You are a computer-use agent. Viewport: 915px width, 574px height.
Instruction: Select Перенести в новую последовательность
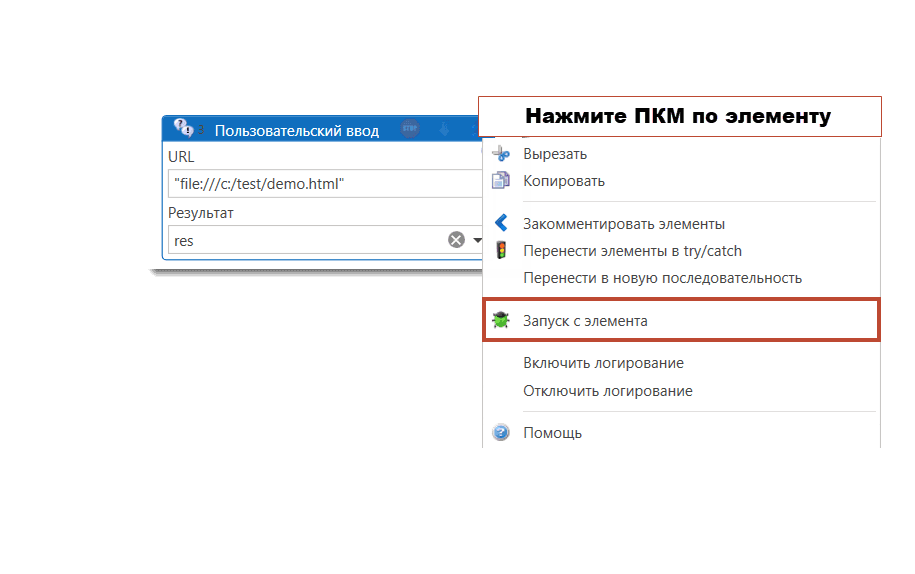tap(662, 278)
